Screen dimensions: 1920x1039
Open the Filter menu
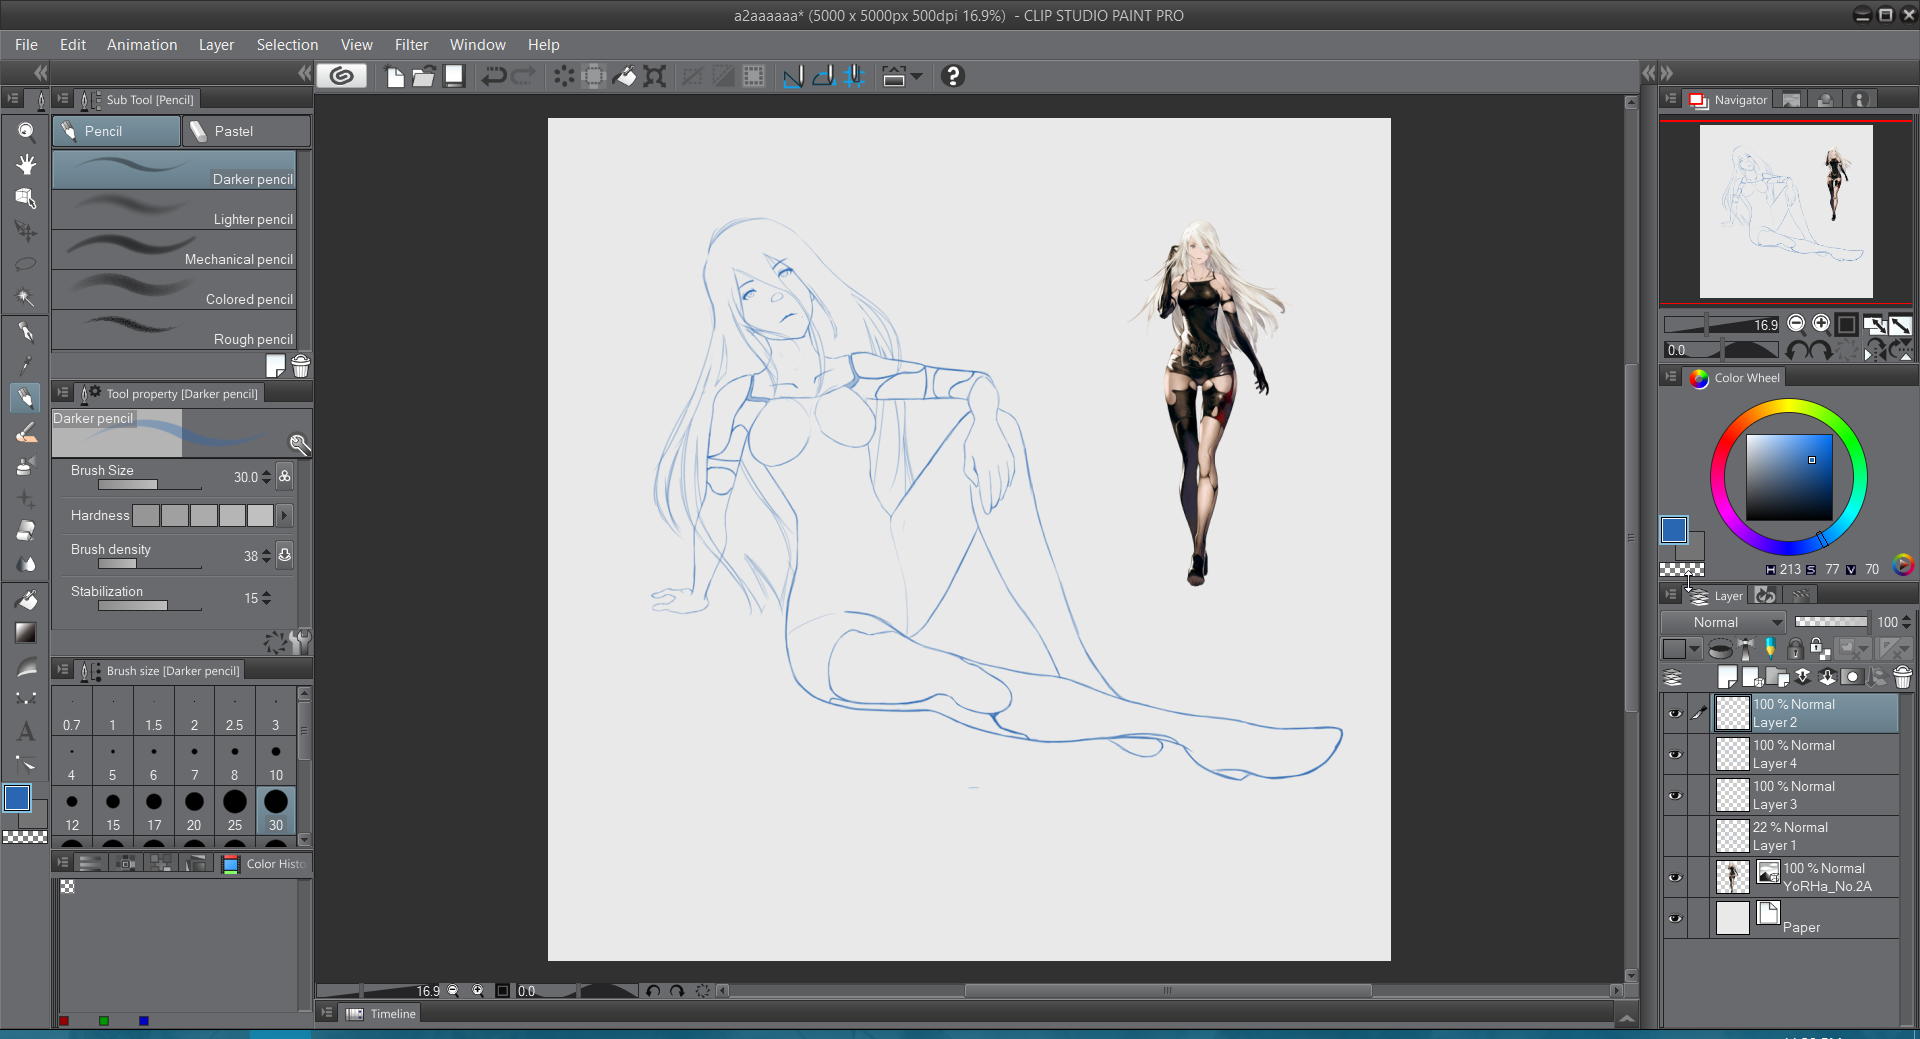tap(411, 45)
